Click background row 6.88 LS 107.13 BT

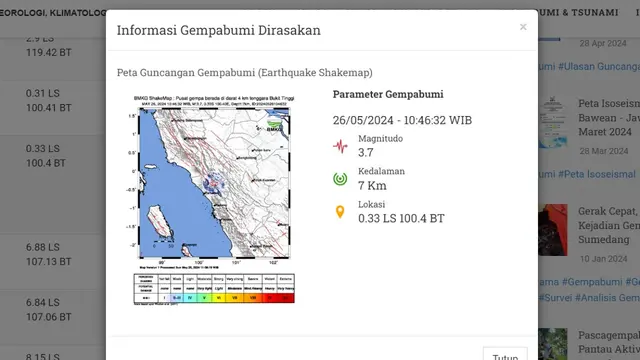pos(49,254)
